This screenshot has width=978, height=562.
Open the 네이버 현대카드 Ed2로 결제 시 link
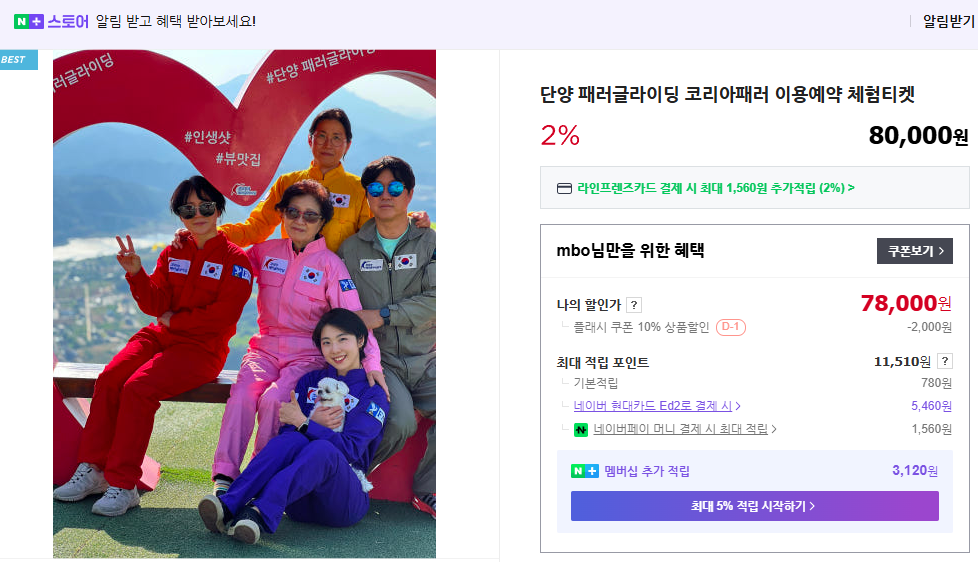652,406
